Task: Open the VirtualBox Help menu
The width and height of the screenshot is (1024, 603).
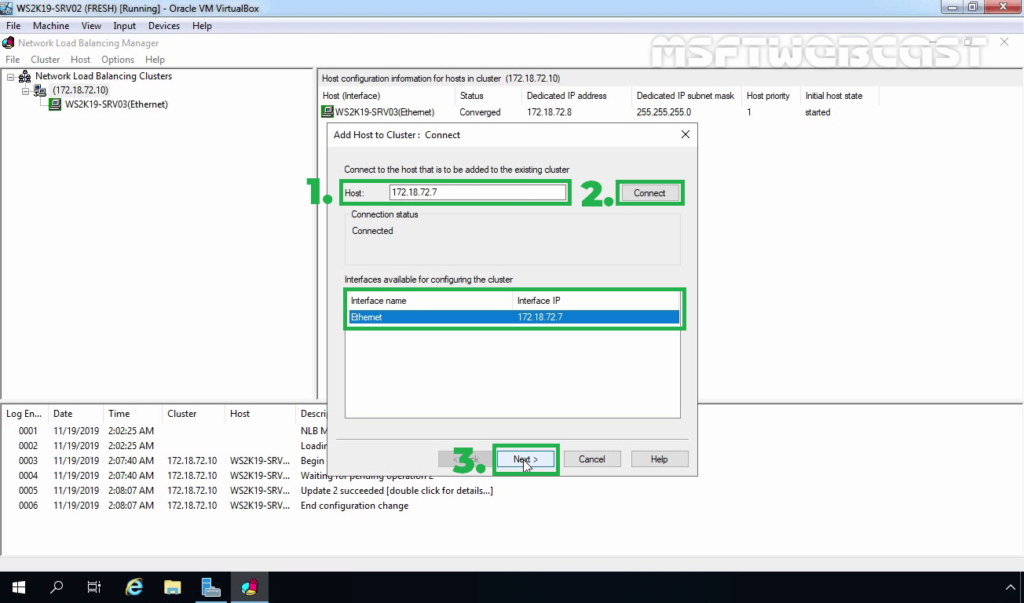Action: point(202,25)
